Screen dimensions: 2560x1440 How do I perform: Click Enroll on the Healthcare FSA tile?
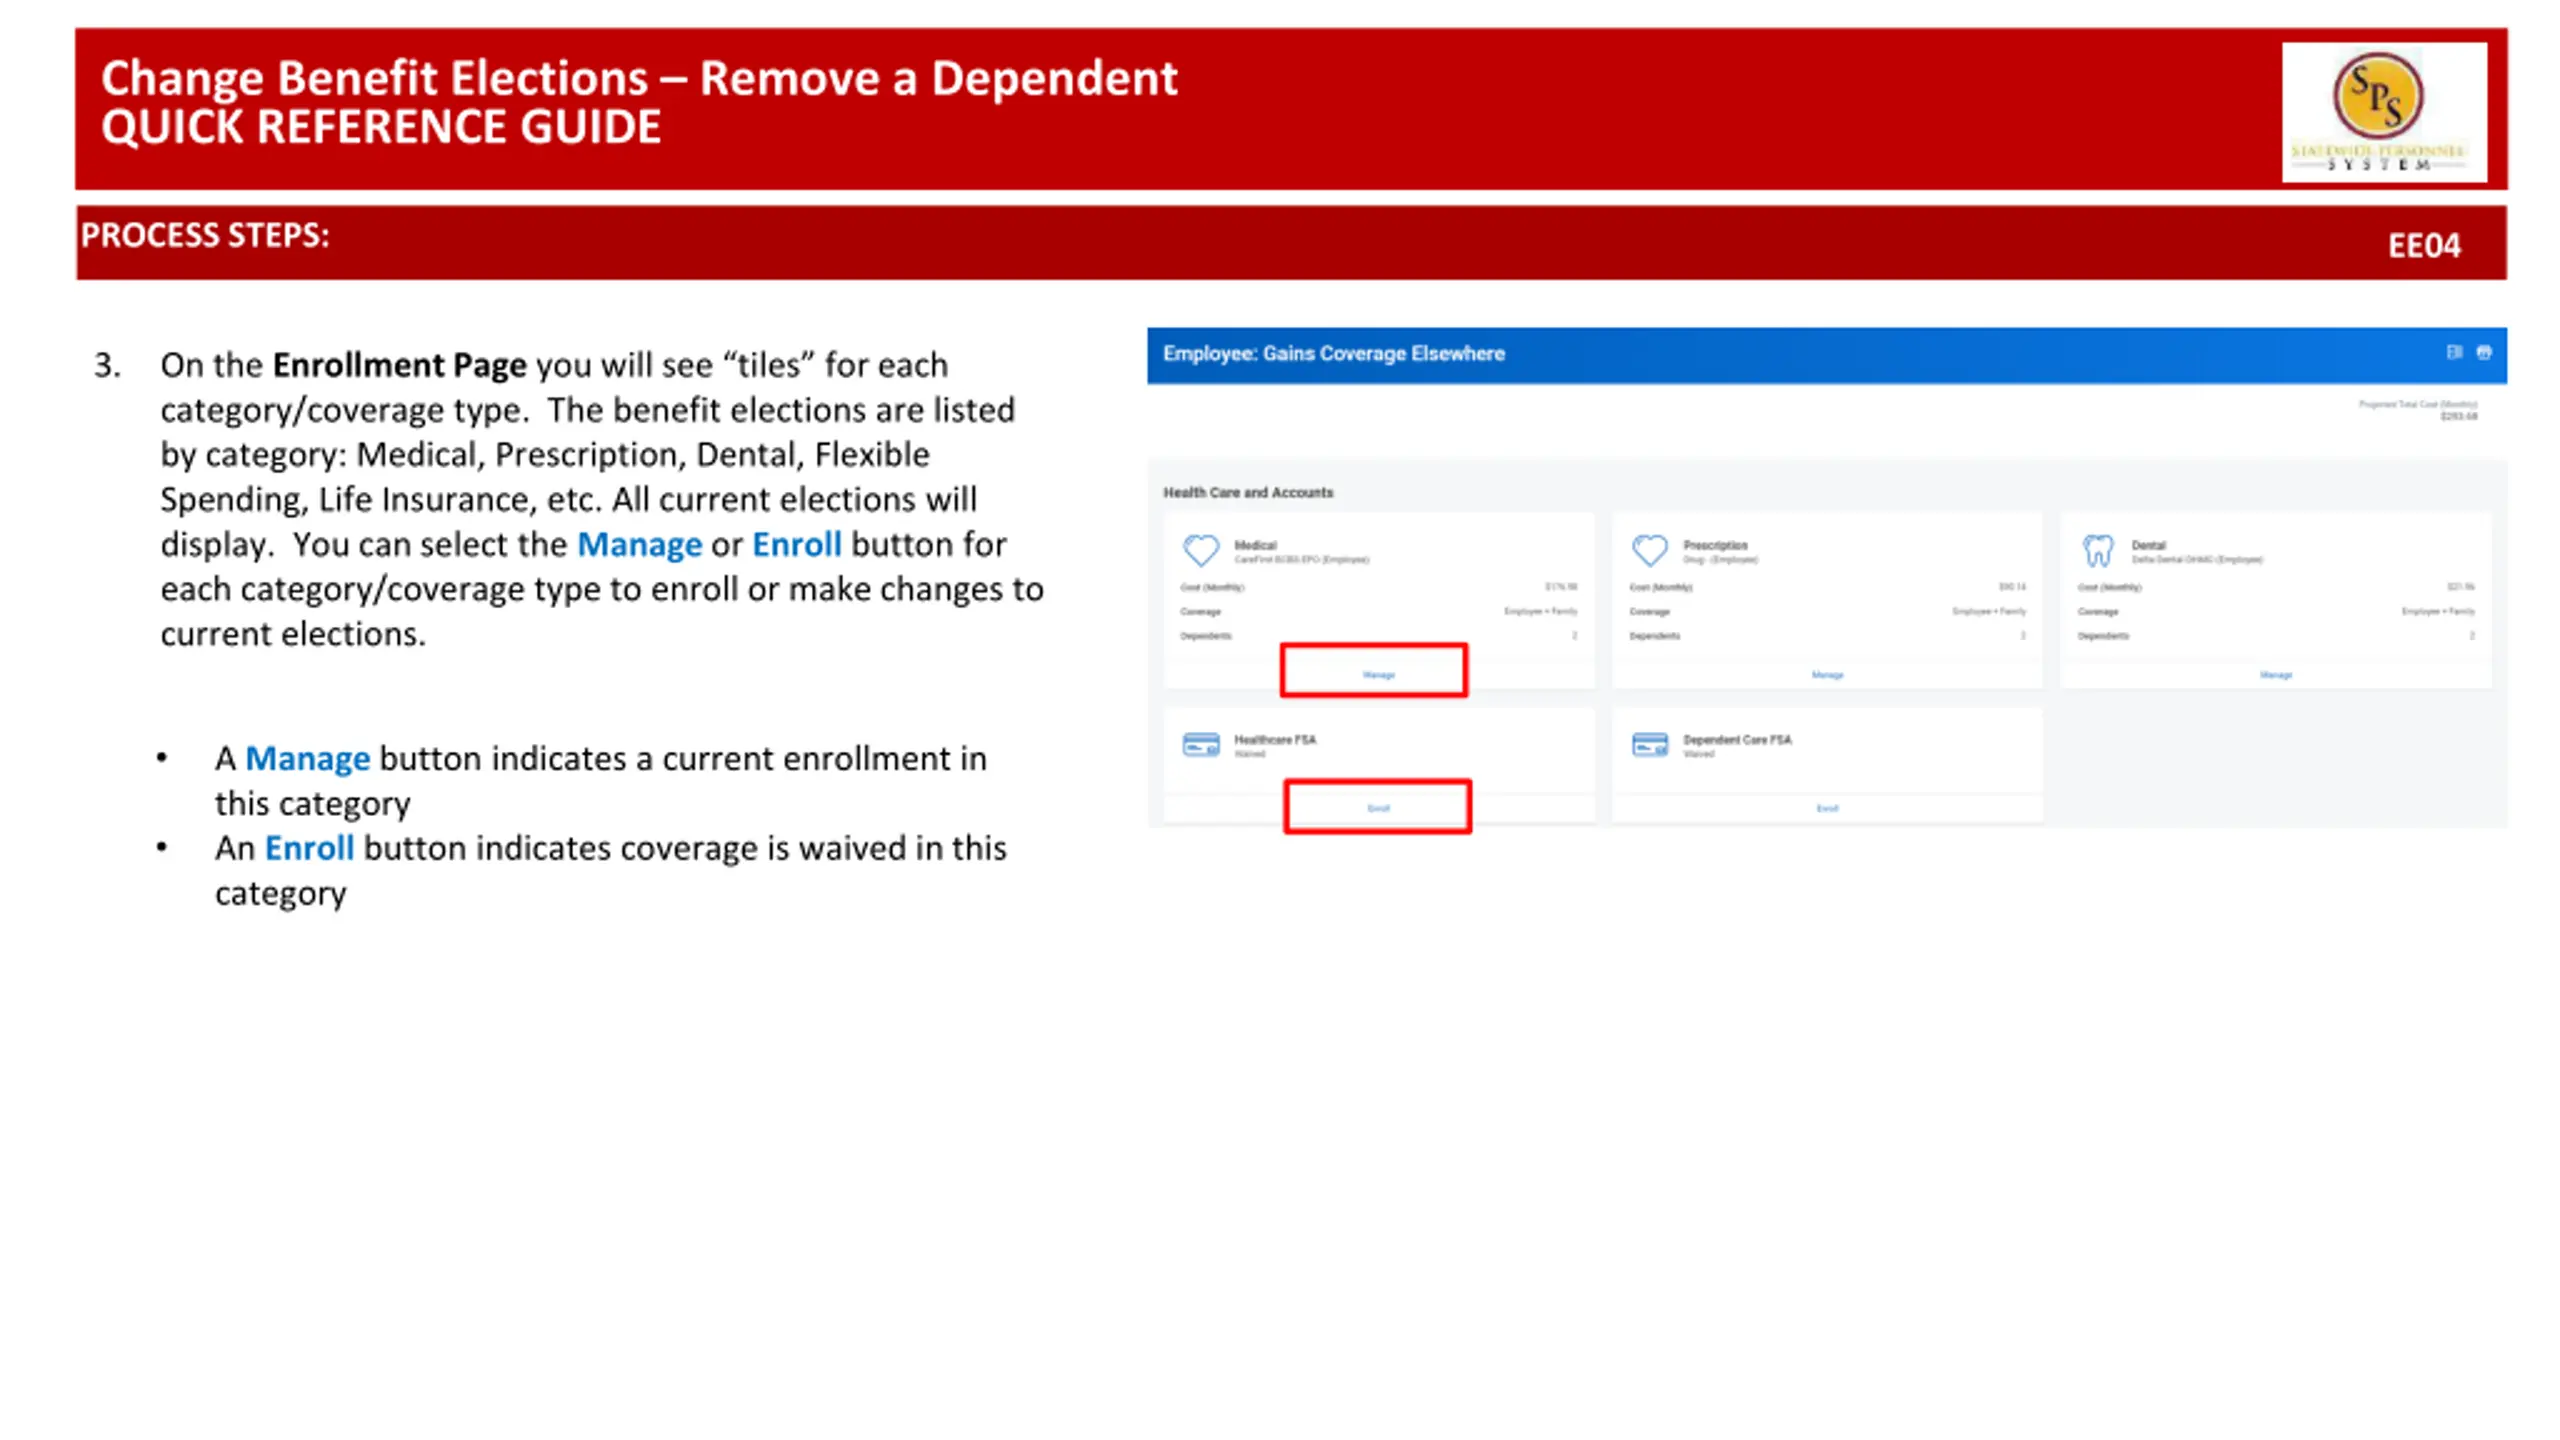[x=1378, y=808]
